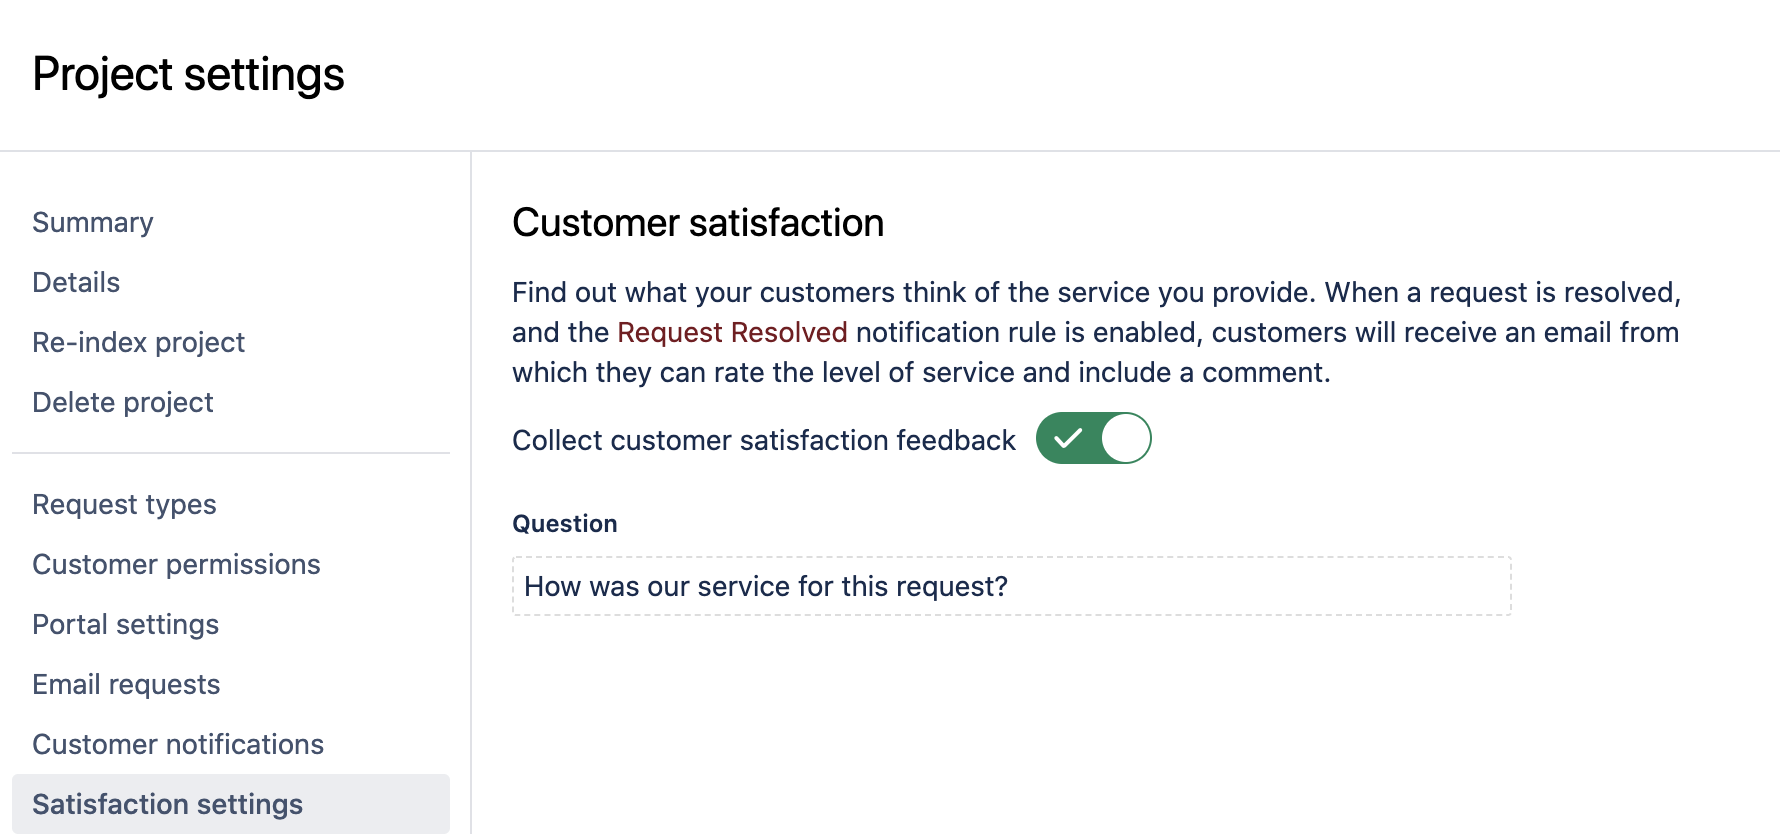Open Summary in the sidebar
Screen dimensions: 1780x834
pyautogui.click(x=93, y=222)
